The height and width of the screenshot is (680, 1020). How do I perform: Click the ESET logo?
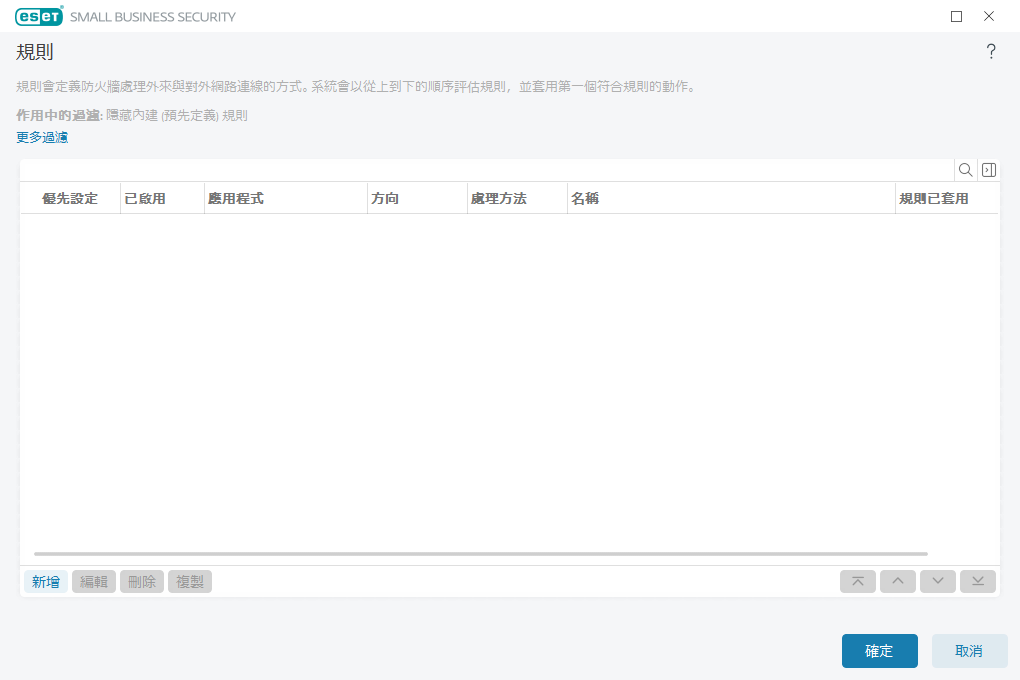pyautogui.click(x=39, y=16)
